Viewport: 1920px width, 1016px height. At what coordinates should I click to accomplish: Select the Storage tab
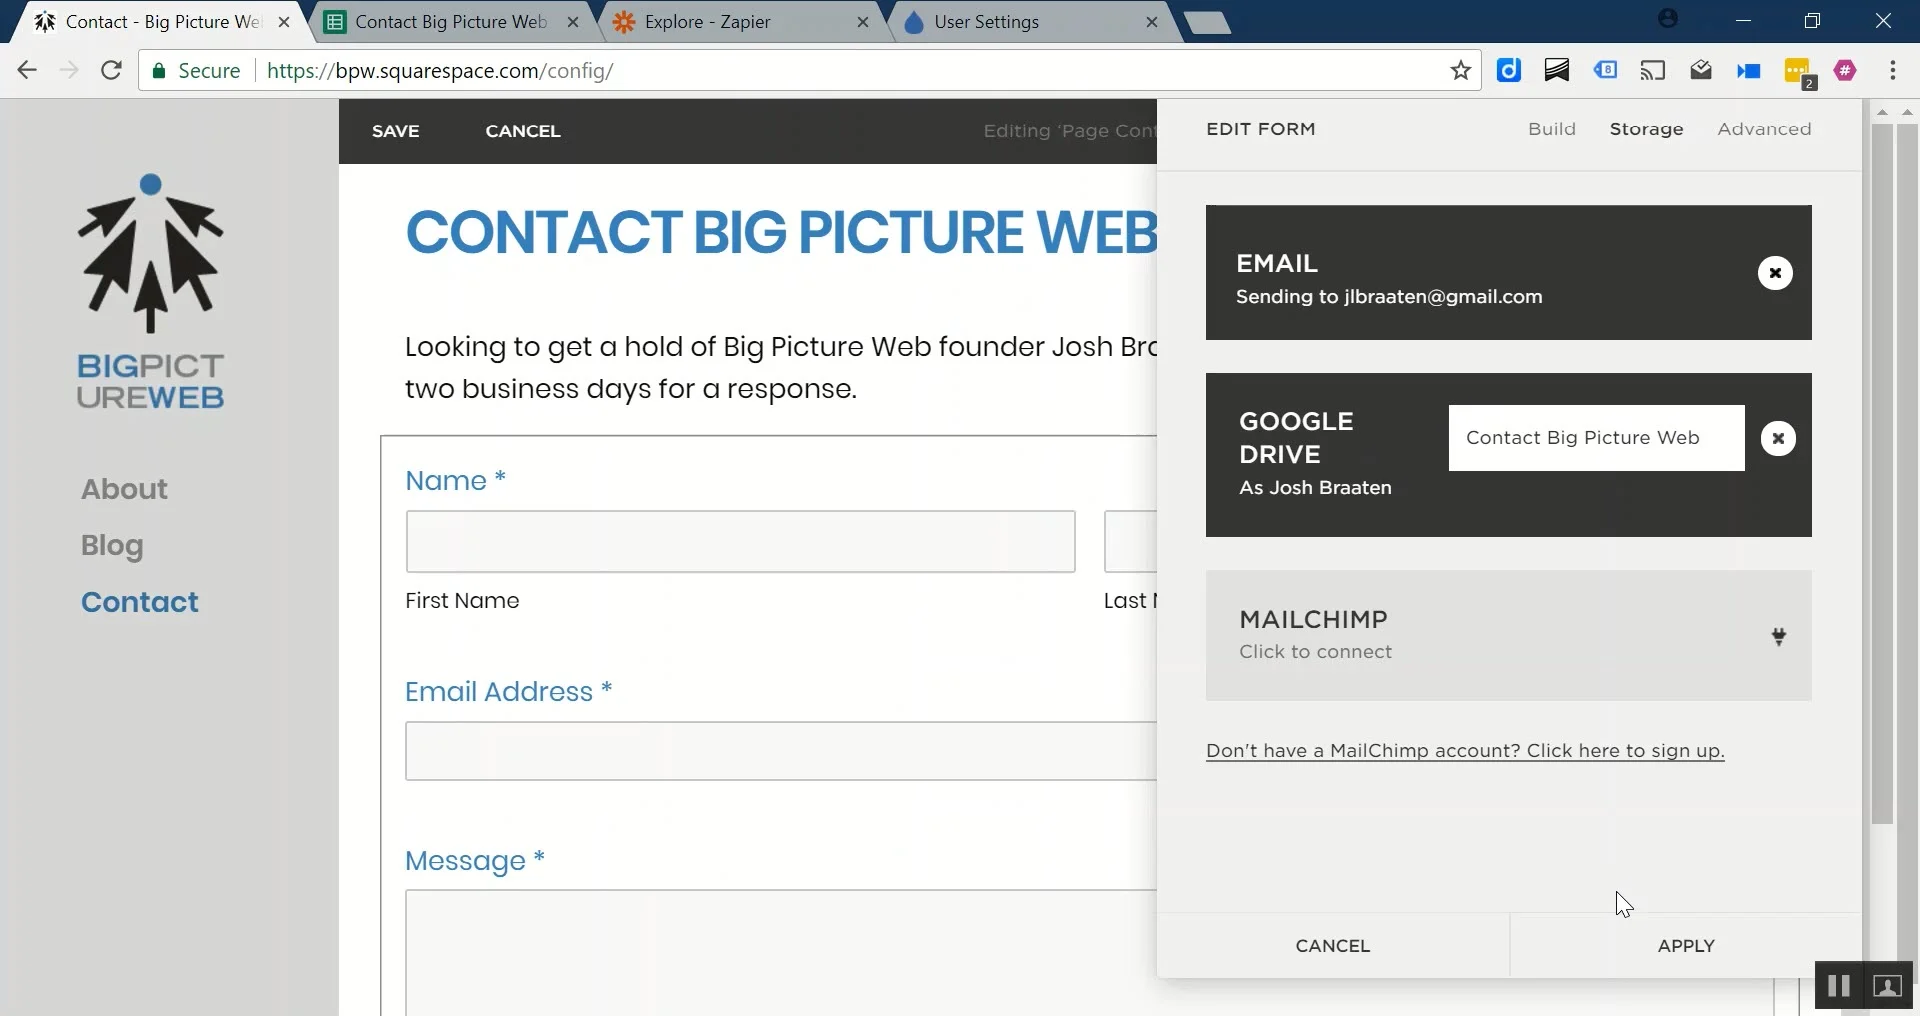click(x=1646, y=129)
